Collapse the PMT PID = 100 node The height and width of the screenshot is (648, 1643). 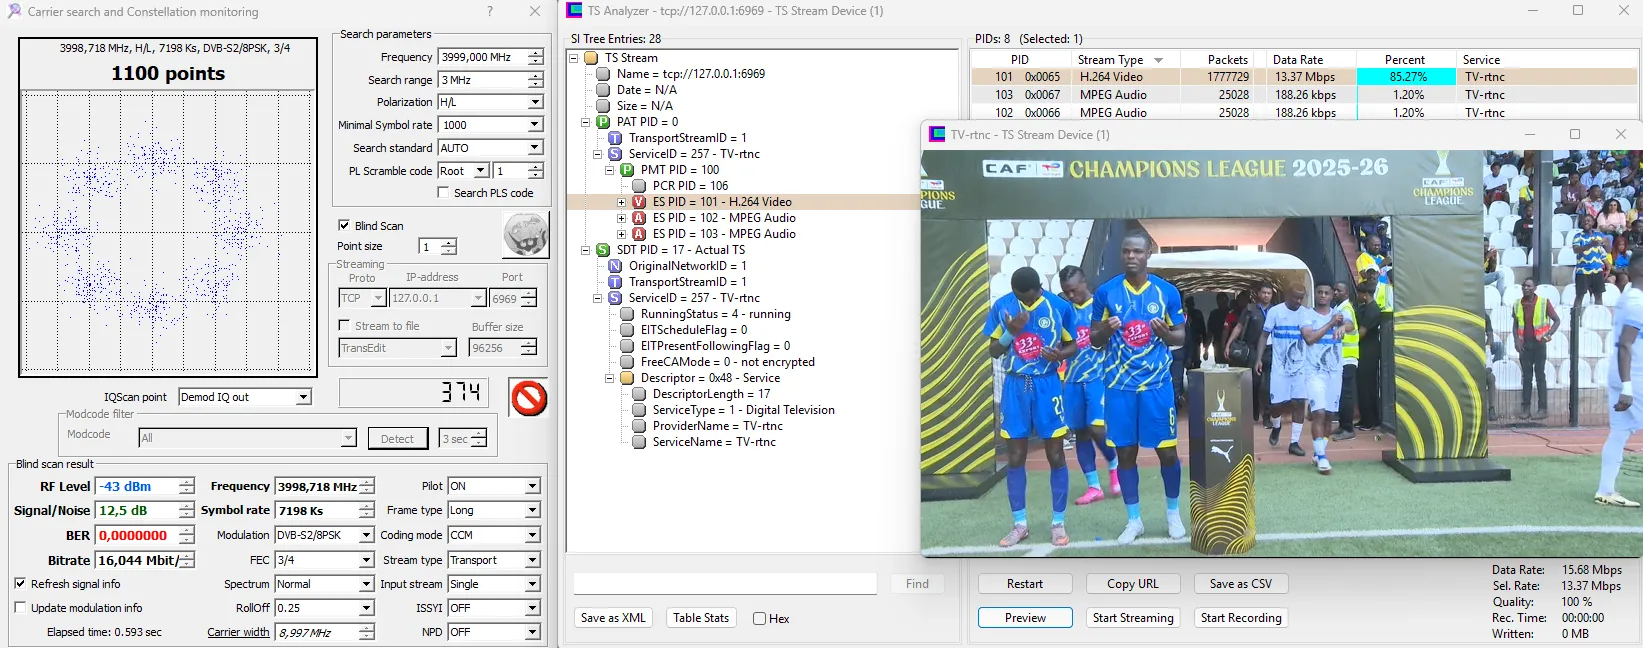609,170
